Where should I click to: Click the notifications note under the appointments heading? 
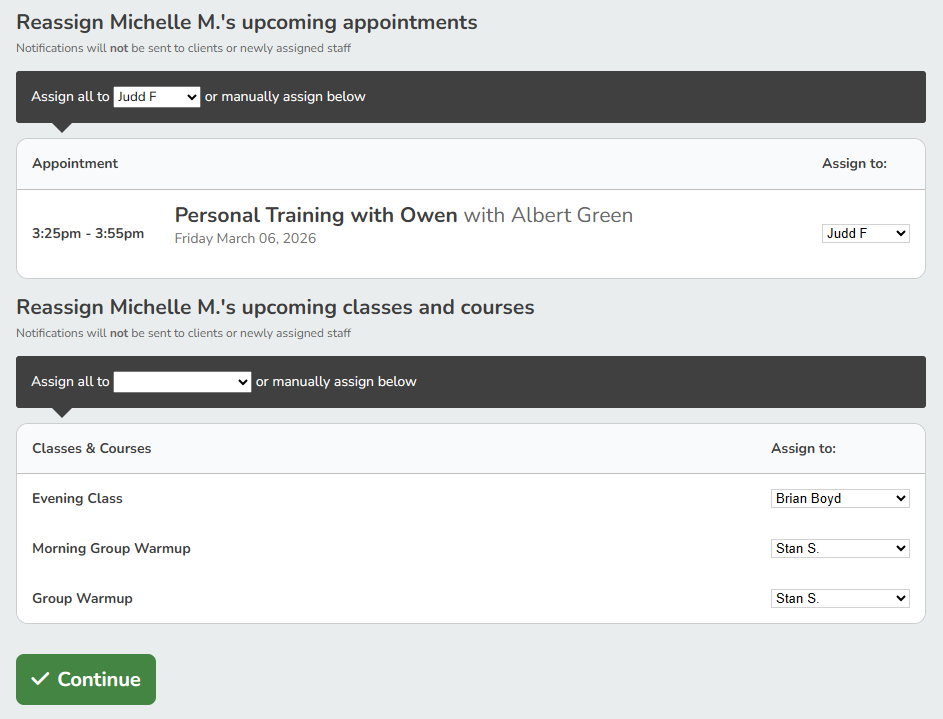183,48
